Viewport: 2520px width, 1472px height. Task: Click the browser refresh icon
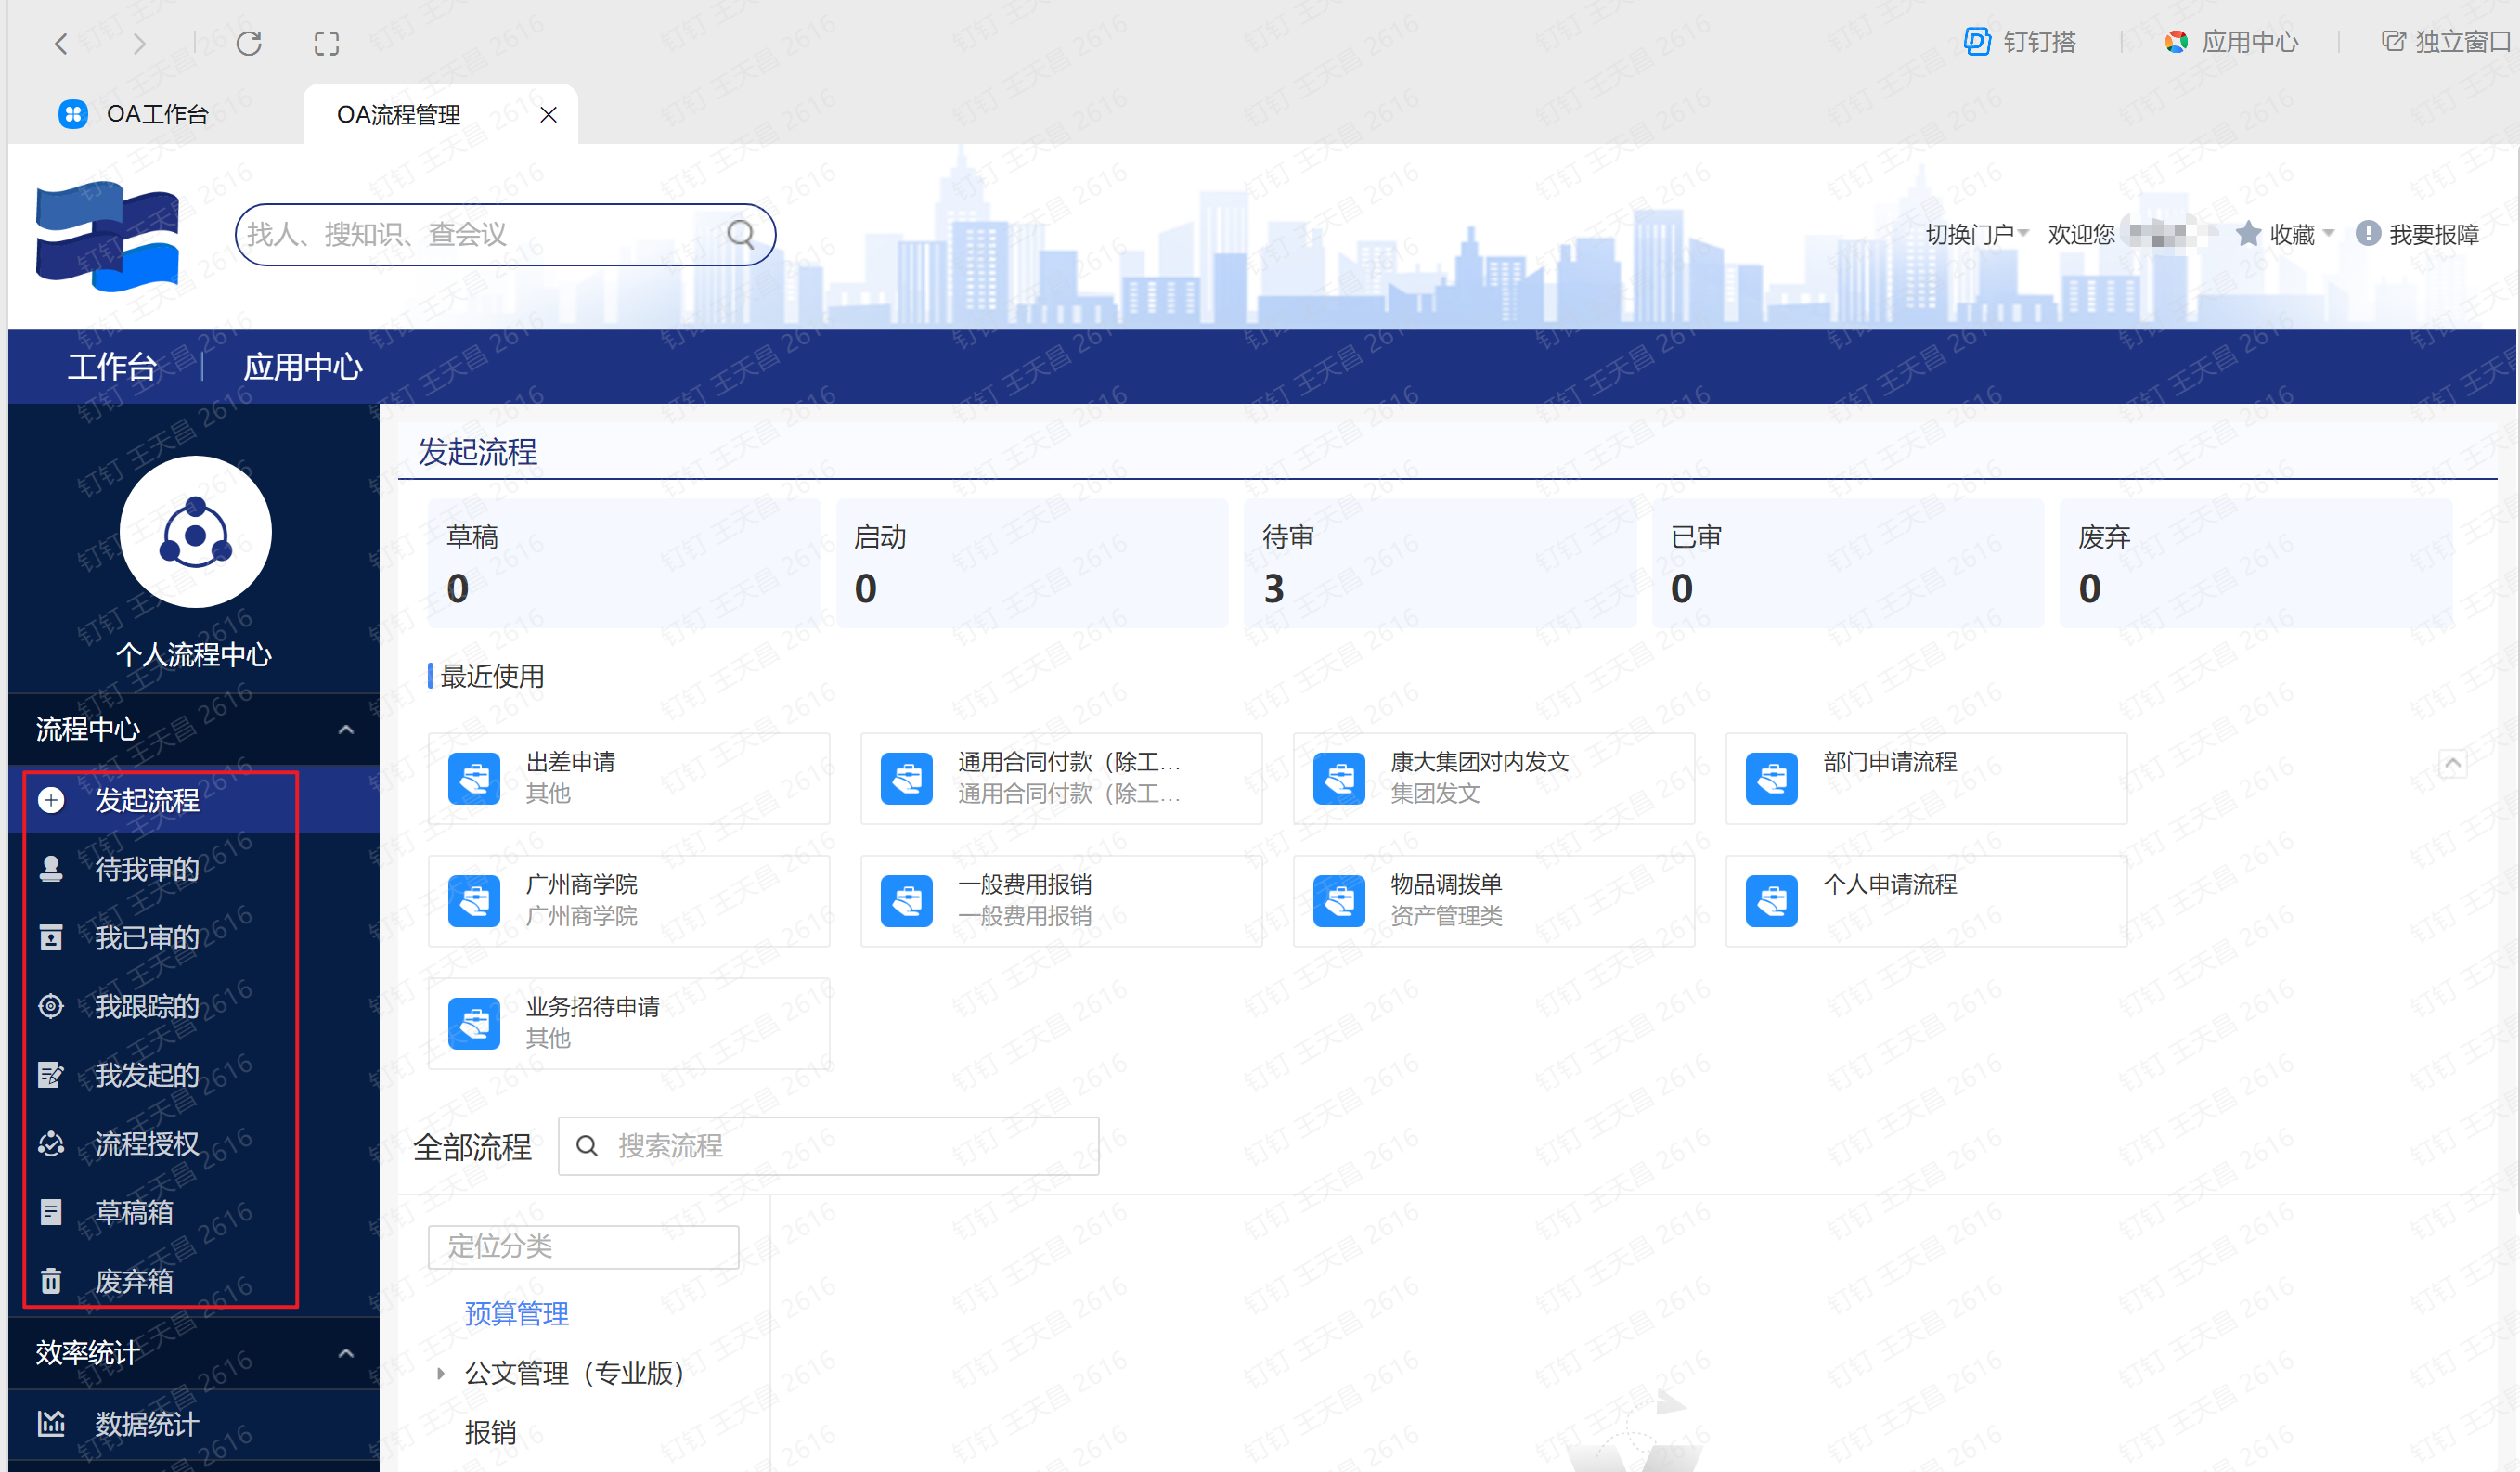pyautogui.click(x=249, y=43)
